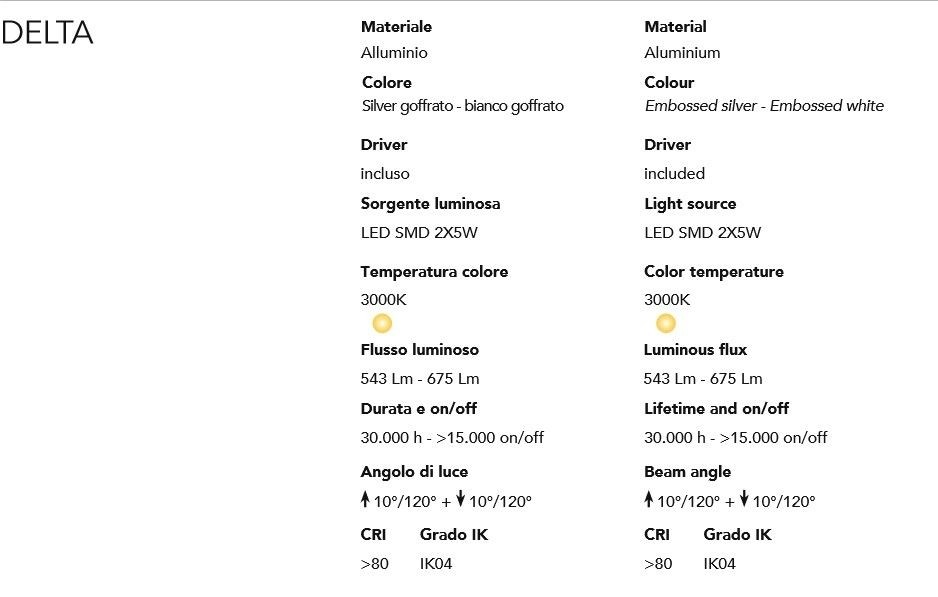Click the Luminous flux heading
The height and width of the screenshot is (597, 938).
(x=695, y=350)
